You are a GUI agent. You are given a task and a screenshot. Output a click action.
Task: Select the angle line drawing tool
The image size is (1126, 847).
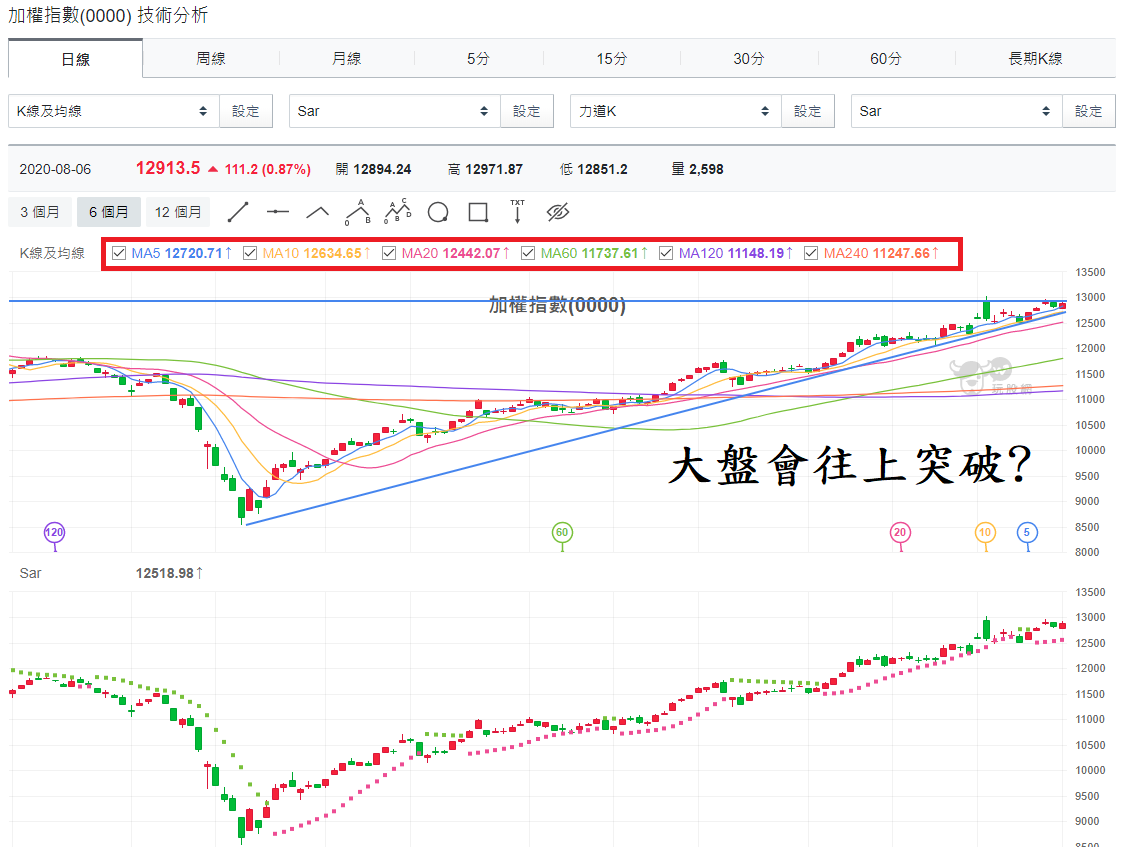pyautogui.click(x=317, y=212)
